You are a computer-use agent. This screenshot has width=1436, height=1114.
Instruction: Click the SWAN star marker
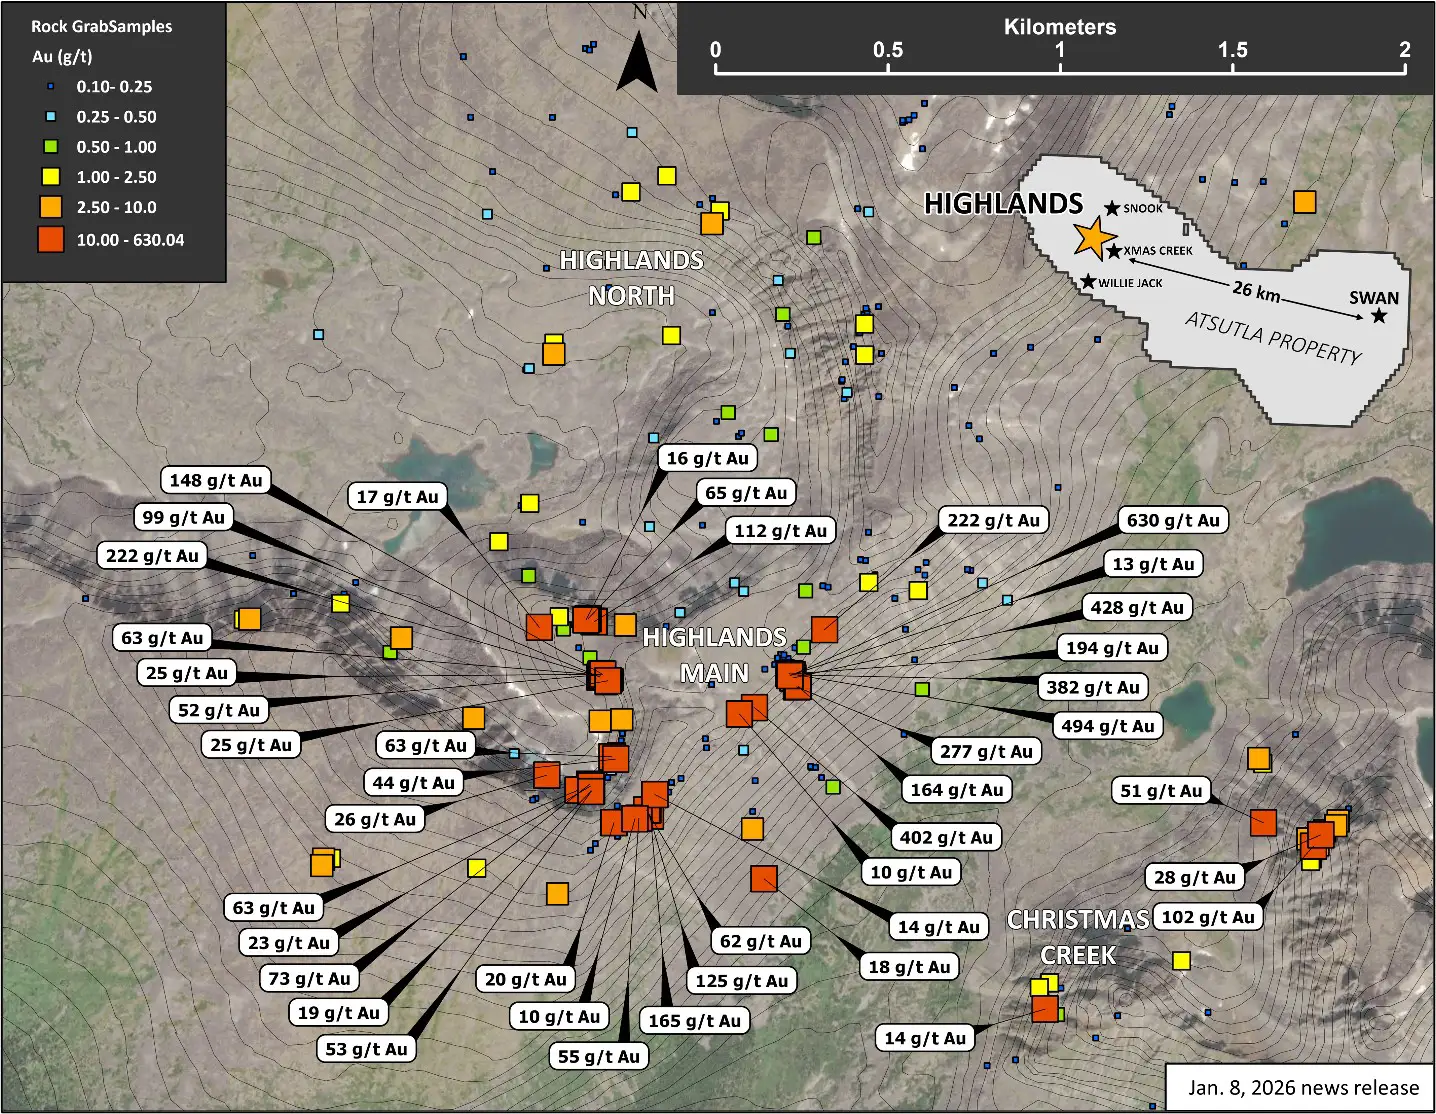1379,316
